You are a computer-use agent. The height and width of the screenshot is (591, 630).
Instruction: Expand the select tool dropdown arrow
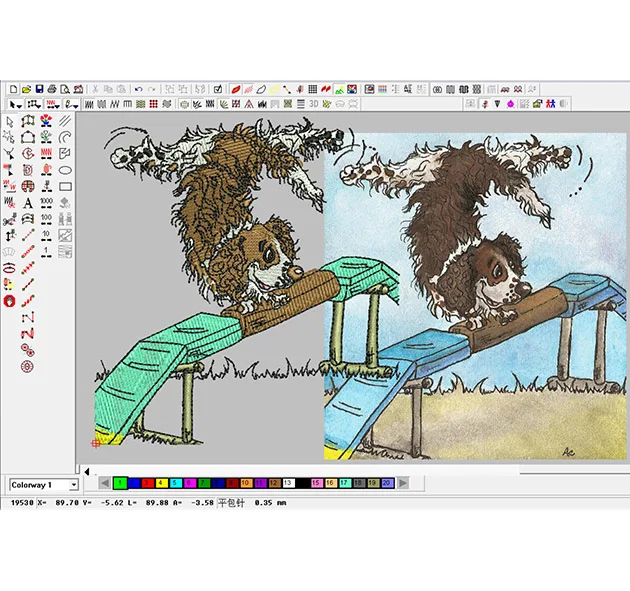tap(20, 104)
